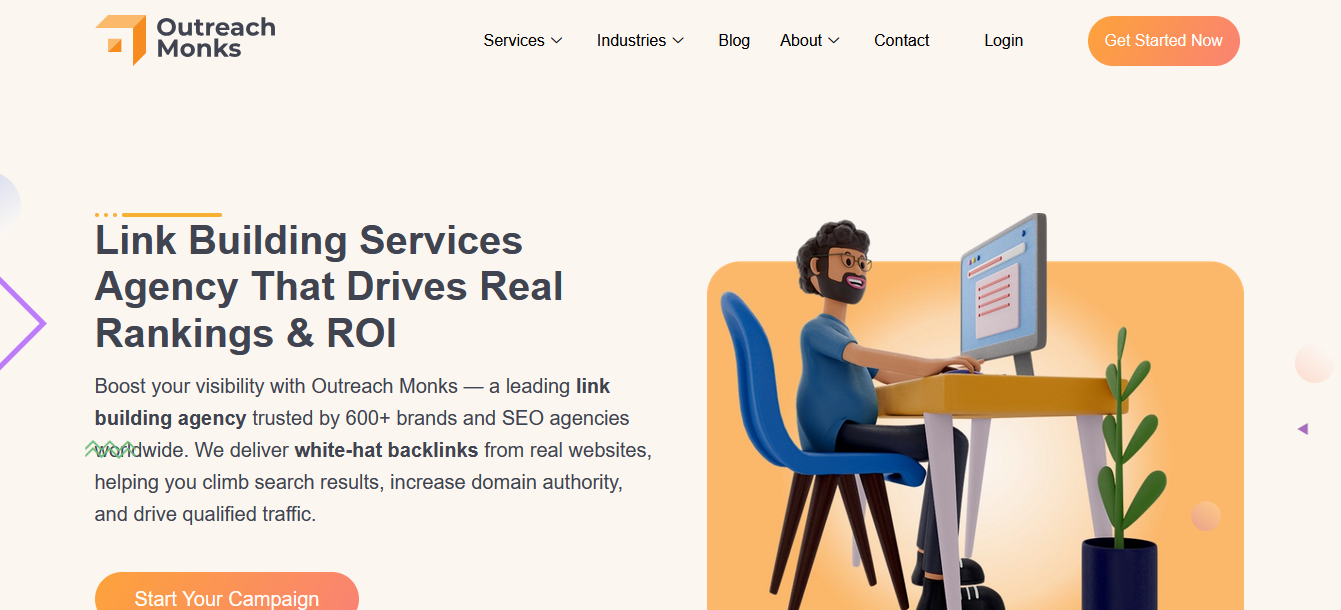Expand the About dropdown chevron
This screenshot has width=1341, height=610.
(834, 41)
